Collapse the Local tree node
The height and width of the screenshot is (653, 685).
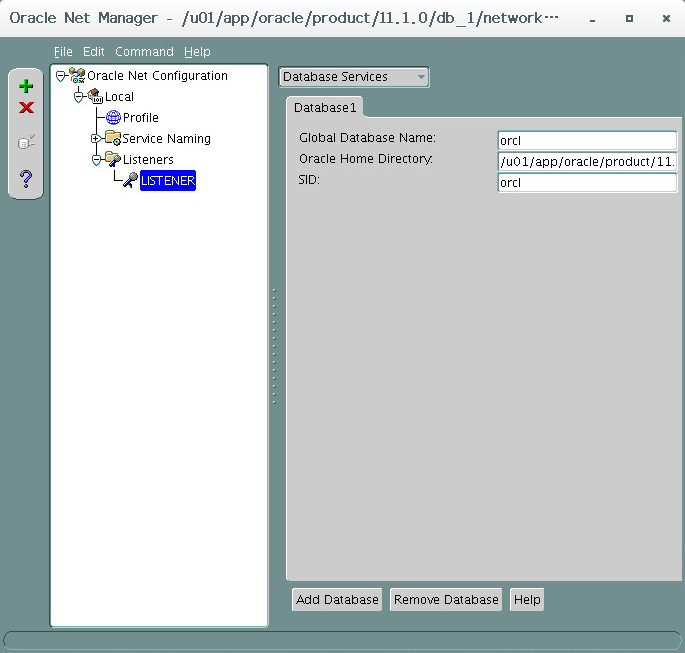(78, 97)
